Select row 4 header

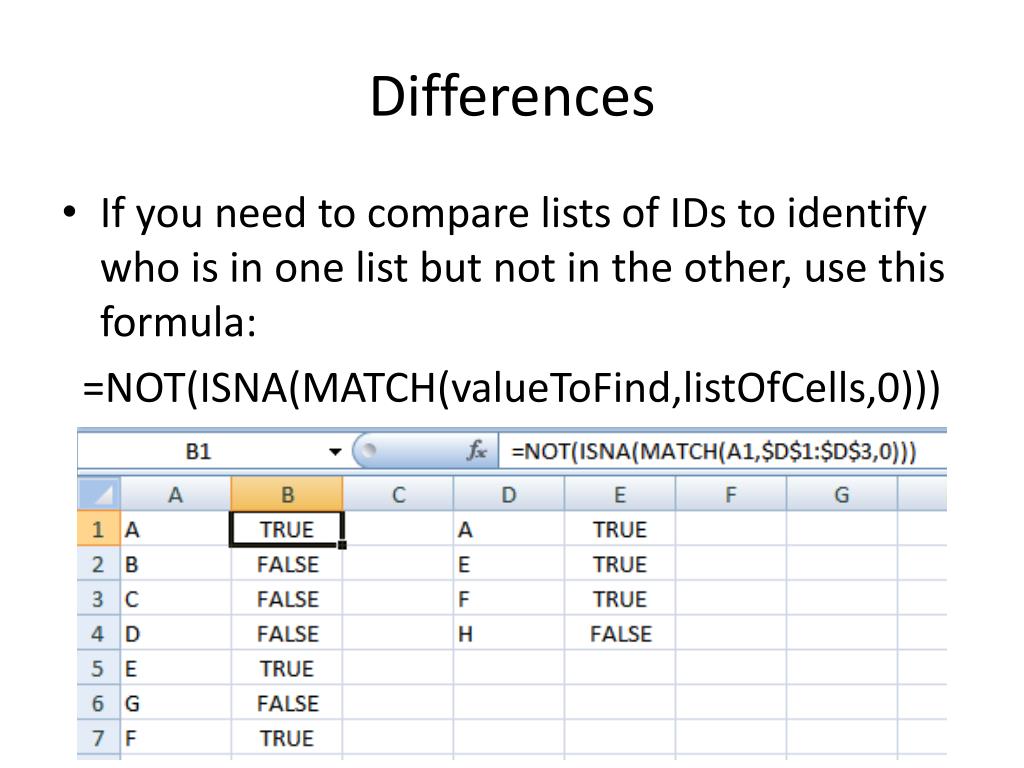tap(99, 633)
